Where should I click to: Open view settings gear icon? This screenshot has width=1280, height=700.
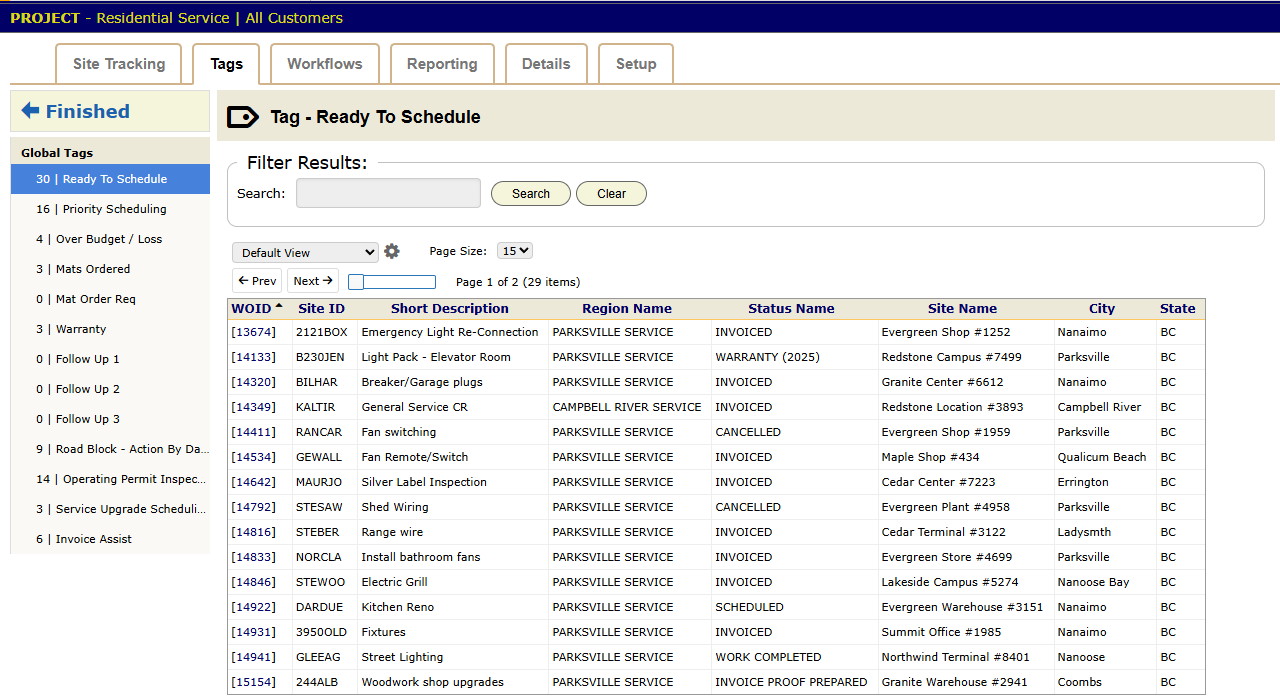pyautogui.click(x=392, y=252)
